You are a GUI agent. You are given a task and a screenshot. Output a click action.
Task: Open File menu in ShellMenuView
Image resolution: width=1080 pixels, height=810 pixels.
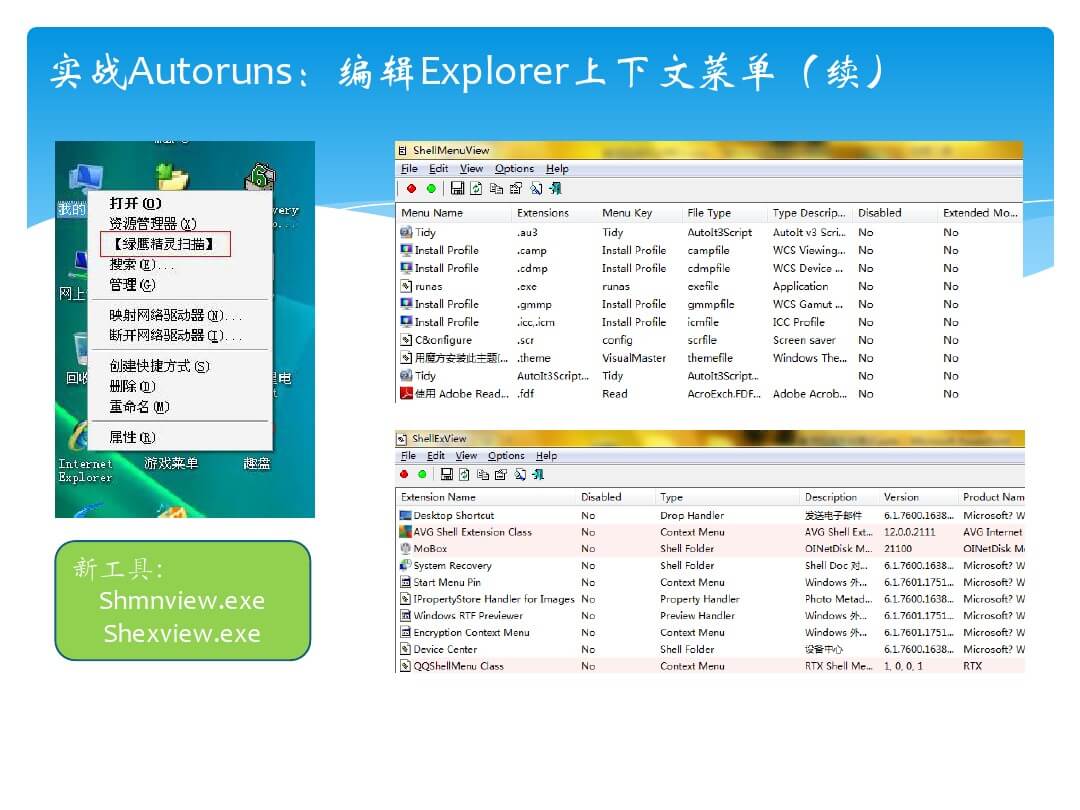point(409,169)
